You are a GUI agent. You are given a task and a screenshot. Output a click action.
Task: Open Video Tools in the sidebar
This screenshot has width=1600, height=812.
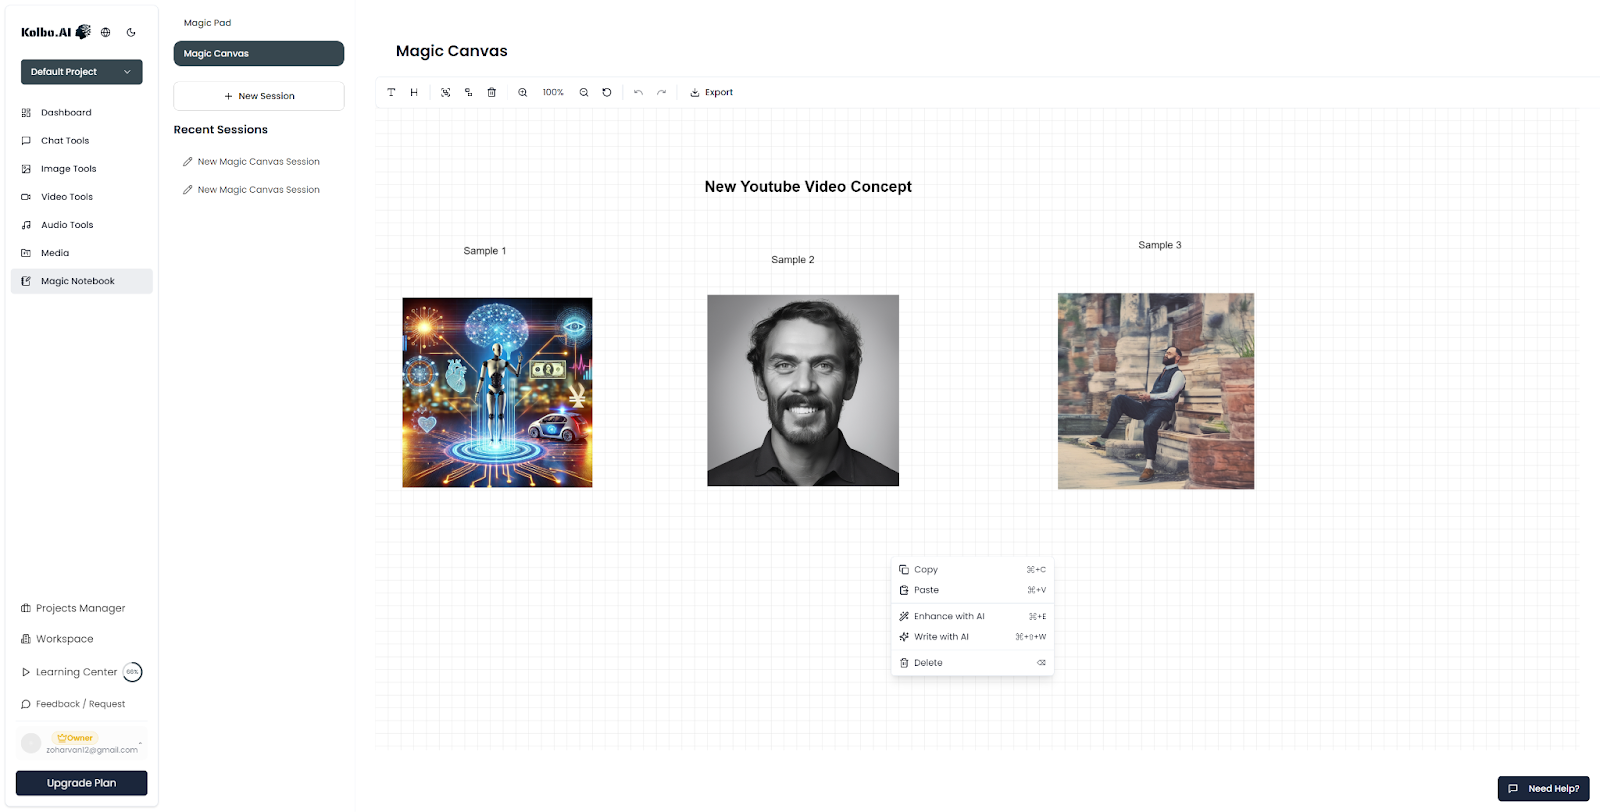(66, 197)
